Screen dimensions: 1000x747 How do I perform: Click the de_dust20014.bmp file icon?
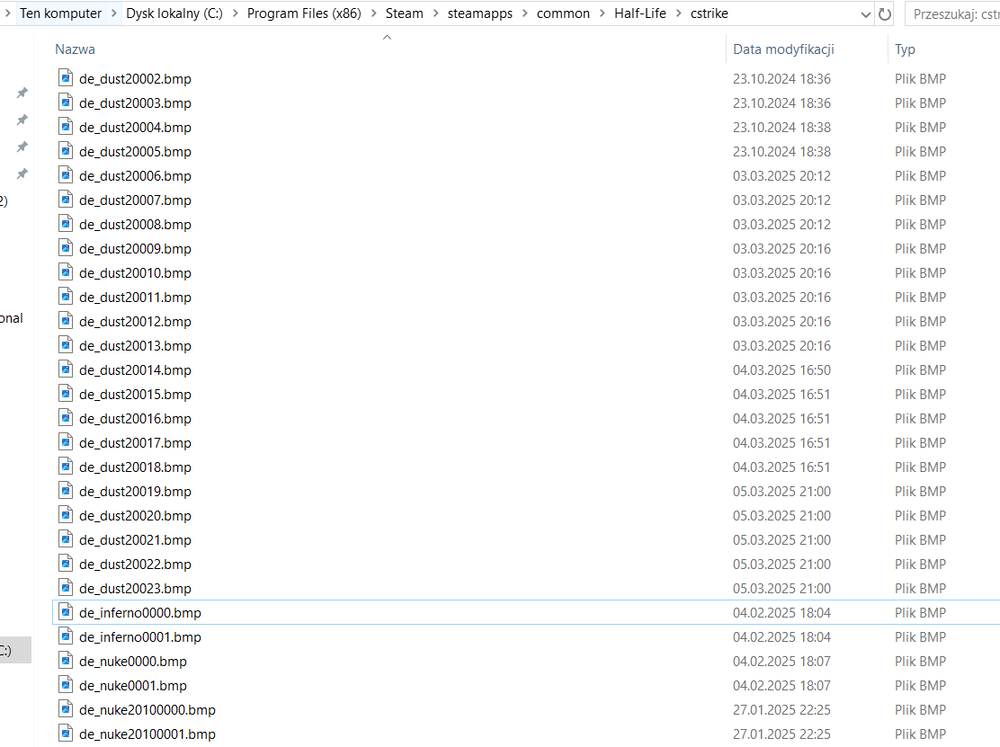(x=66, y=370)
